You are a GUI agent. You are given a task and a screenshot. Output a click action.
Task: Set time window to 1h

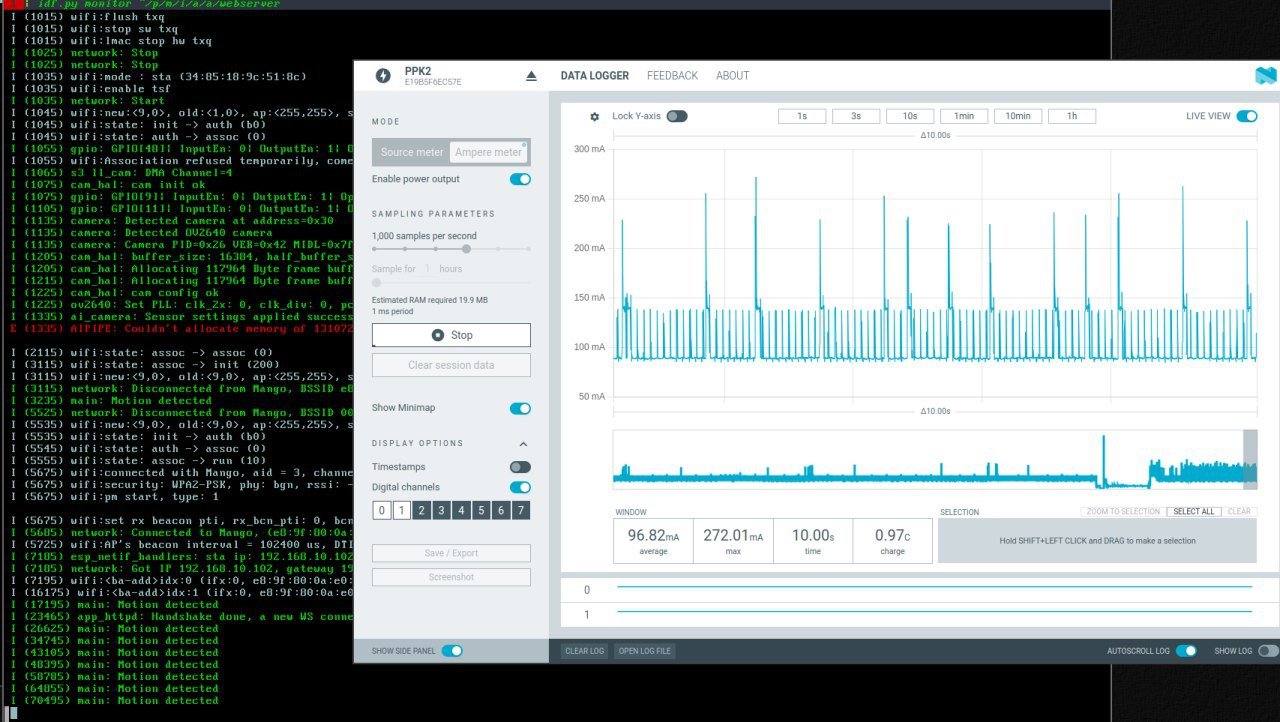point(1072,116)
